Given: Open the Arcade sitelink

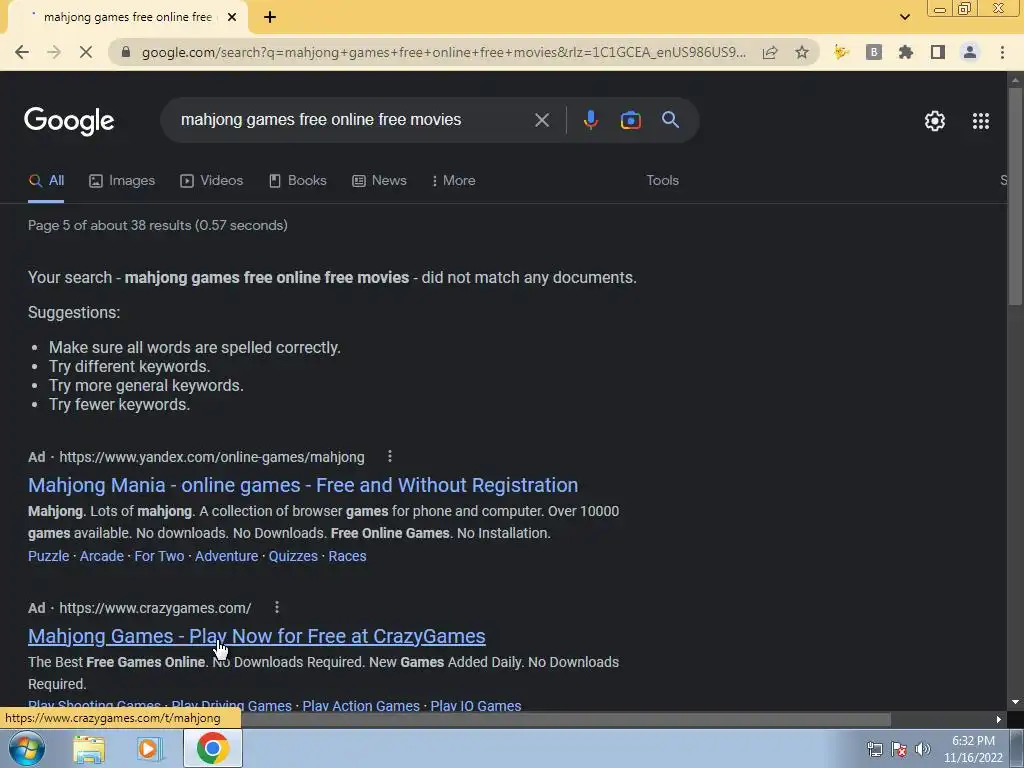Looking at the screenshot, I should click(101, 556).
